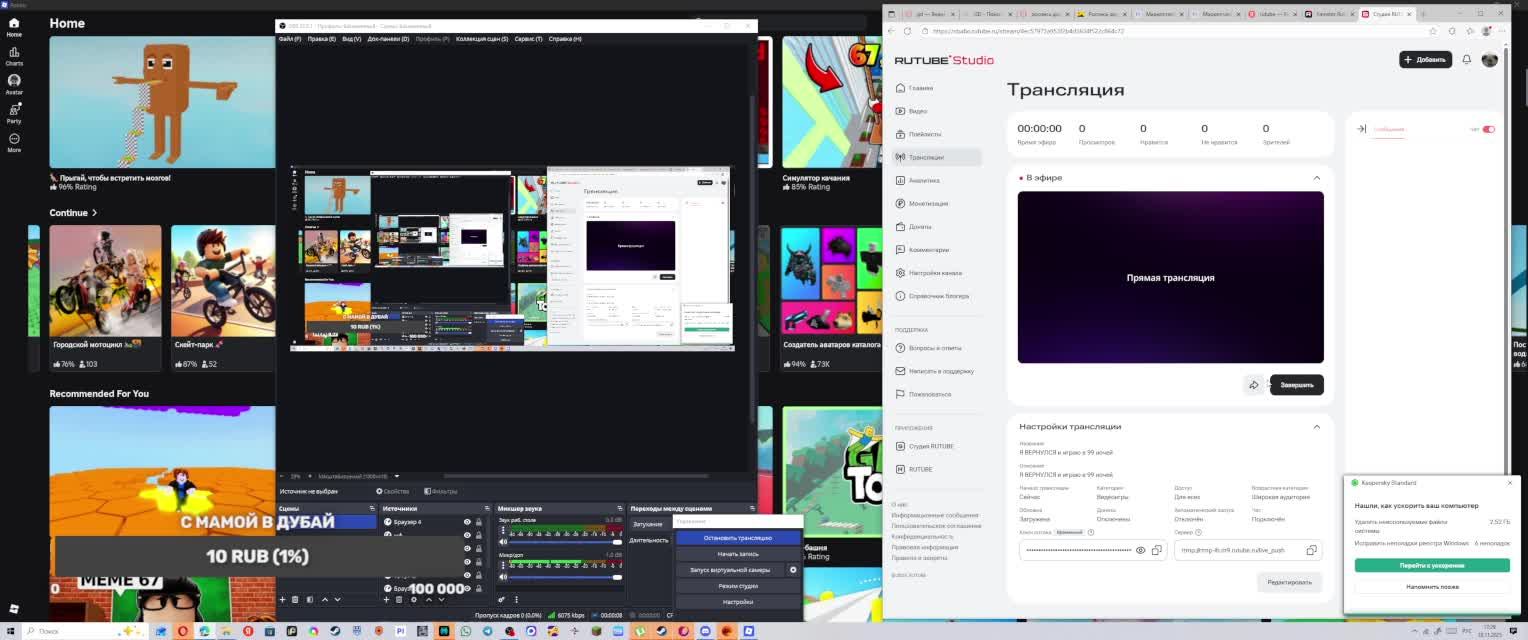This screenshot has height=640, width=1528.
Task: Open Avatar in Roblox left sidebar
Action: click(14, 85)
